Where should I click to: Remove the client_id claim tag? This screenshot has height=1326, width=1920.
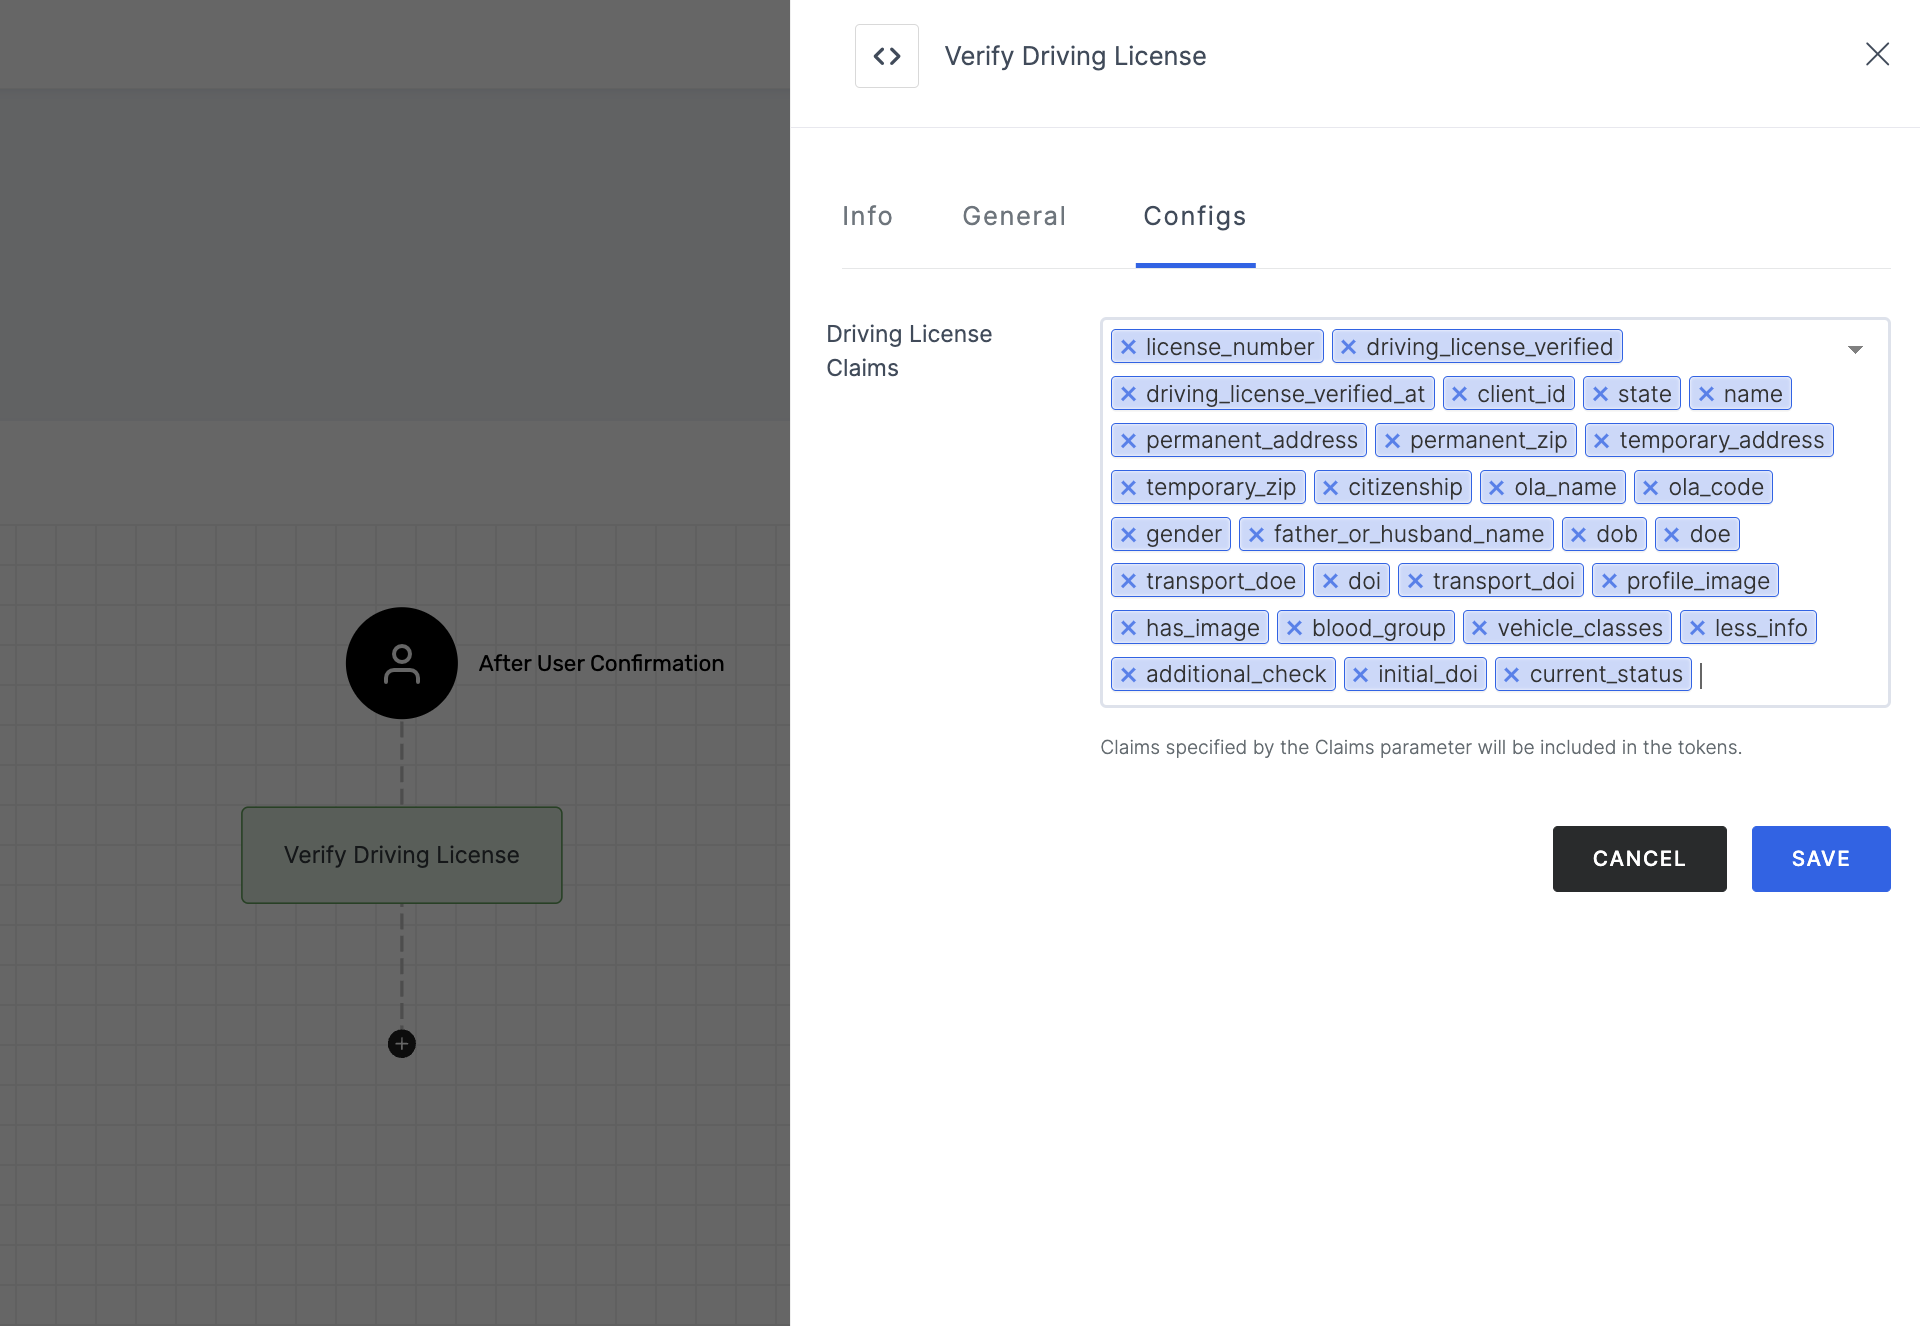click(x=1459, y=394)
